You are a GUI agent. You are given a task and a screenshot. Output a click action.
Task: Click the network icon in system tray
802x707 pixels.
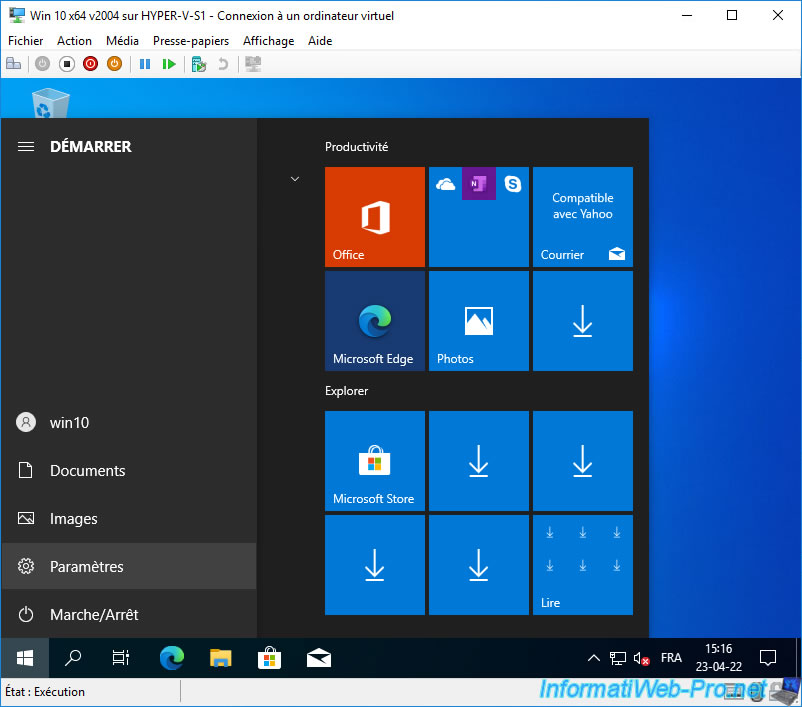[x=617, y=658]
